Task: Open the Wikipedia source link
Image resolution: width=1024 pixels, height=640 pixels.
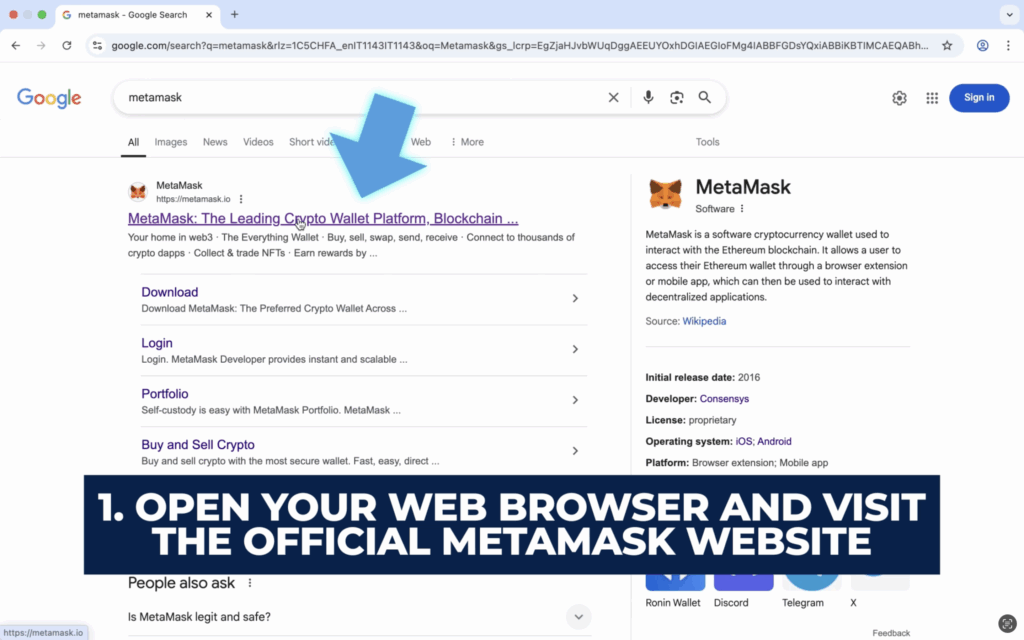Action: point(704,321)
